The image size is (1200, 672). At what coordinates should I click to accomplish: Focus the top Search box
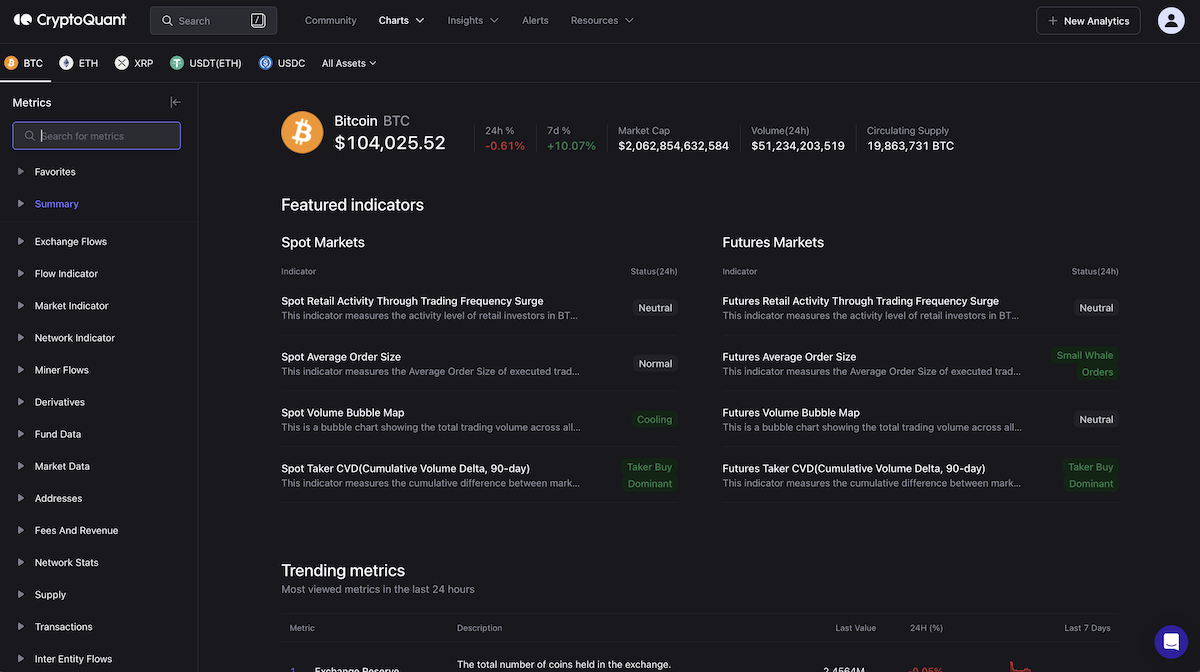coord(213,20)
